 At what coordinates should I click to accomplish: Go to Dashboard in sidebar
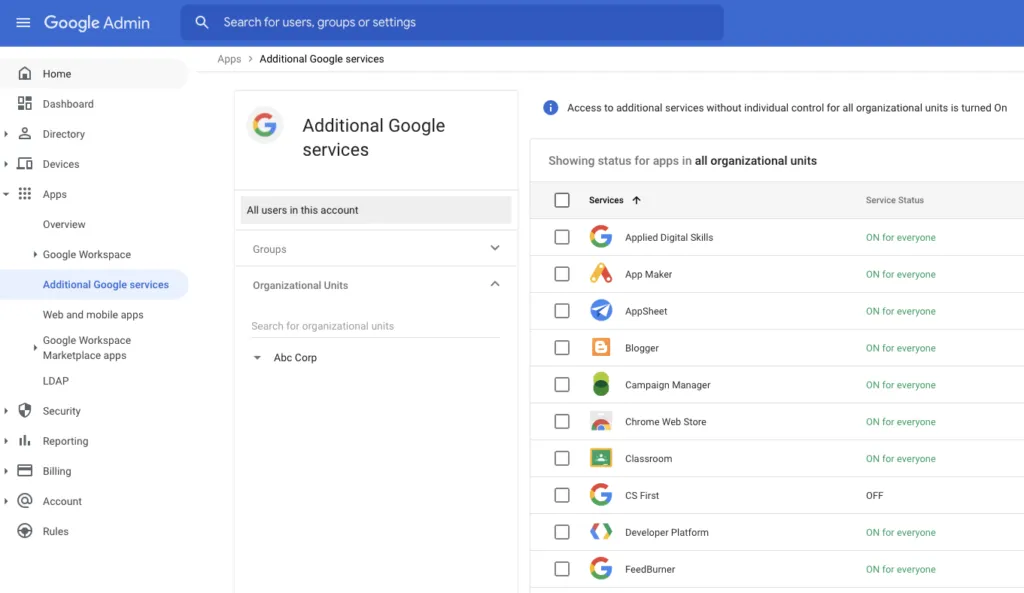click(68, 104)
